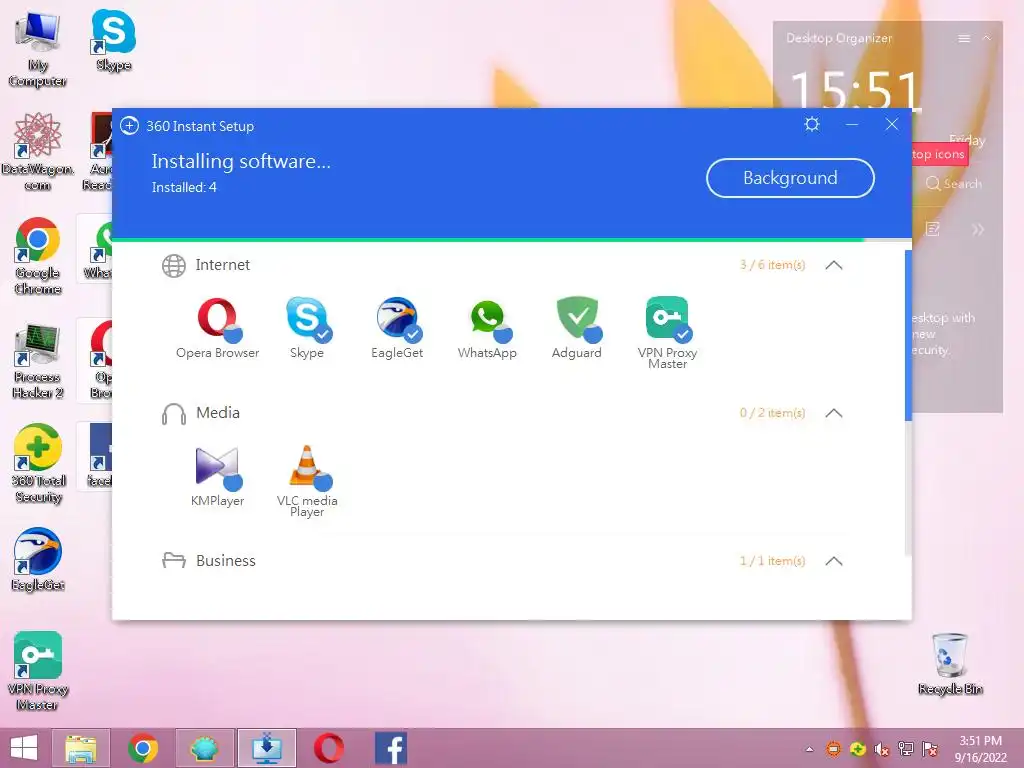
Task: Click the Media category headphones icon
Action: click(174, 414)
